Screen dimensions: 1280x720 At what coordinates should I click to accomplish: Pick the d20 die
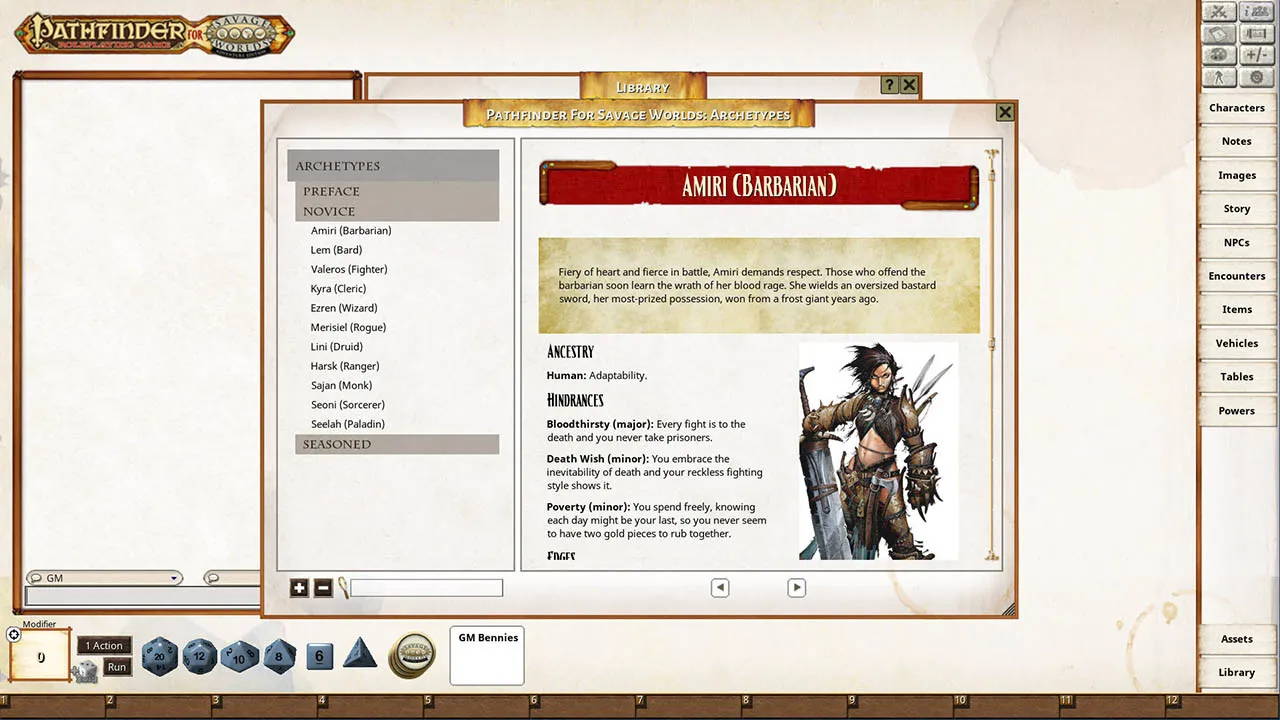pyautogui.click(x=159, y=657)
